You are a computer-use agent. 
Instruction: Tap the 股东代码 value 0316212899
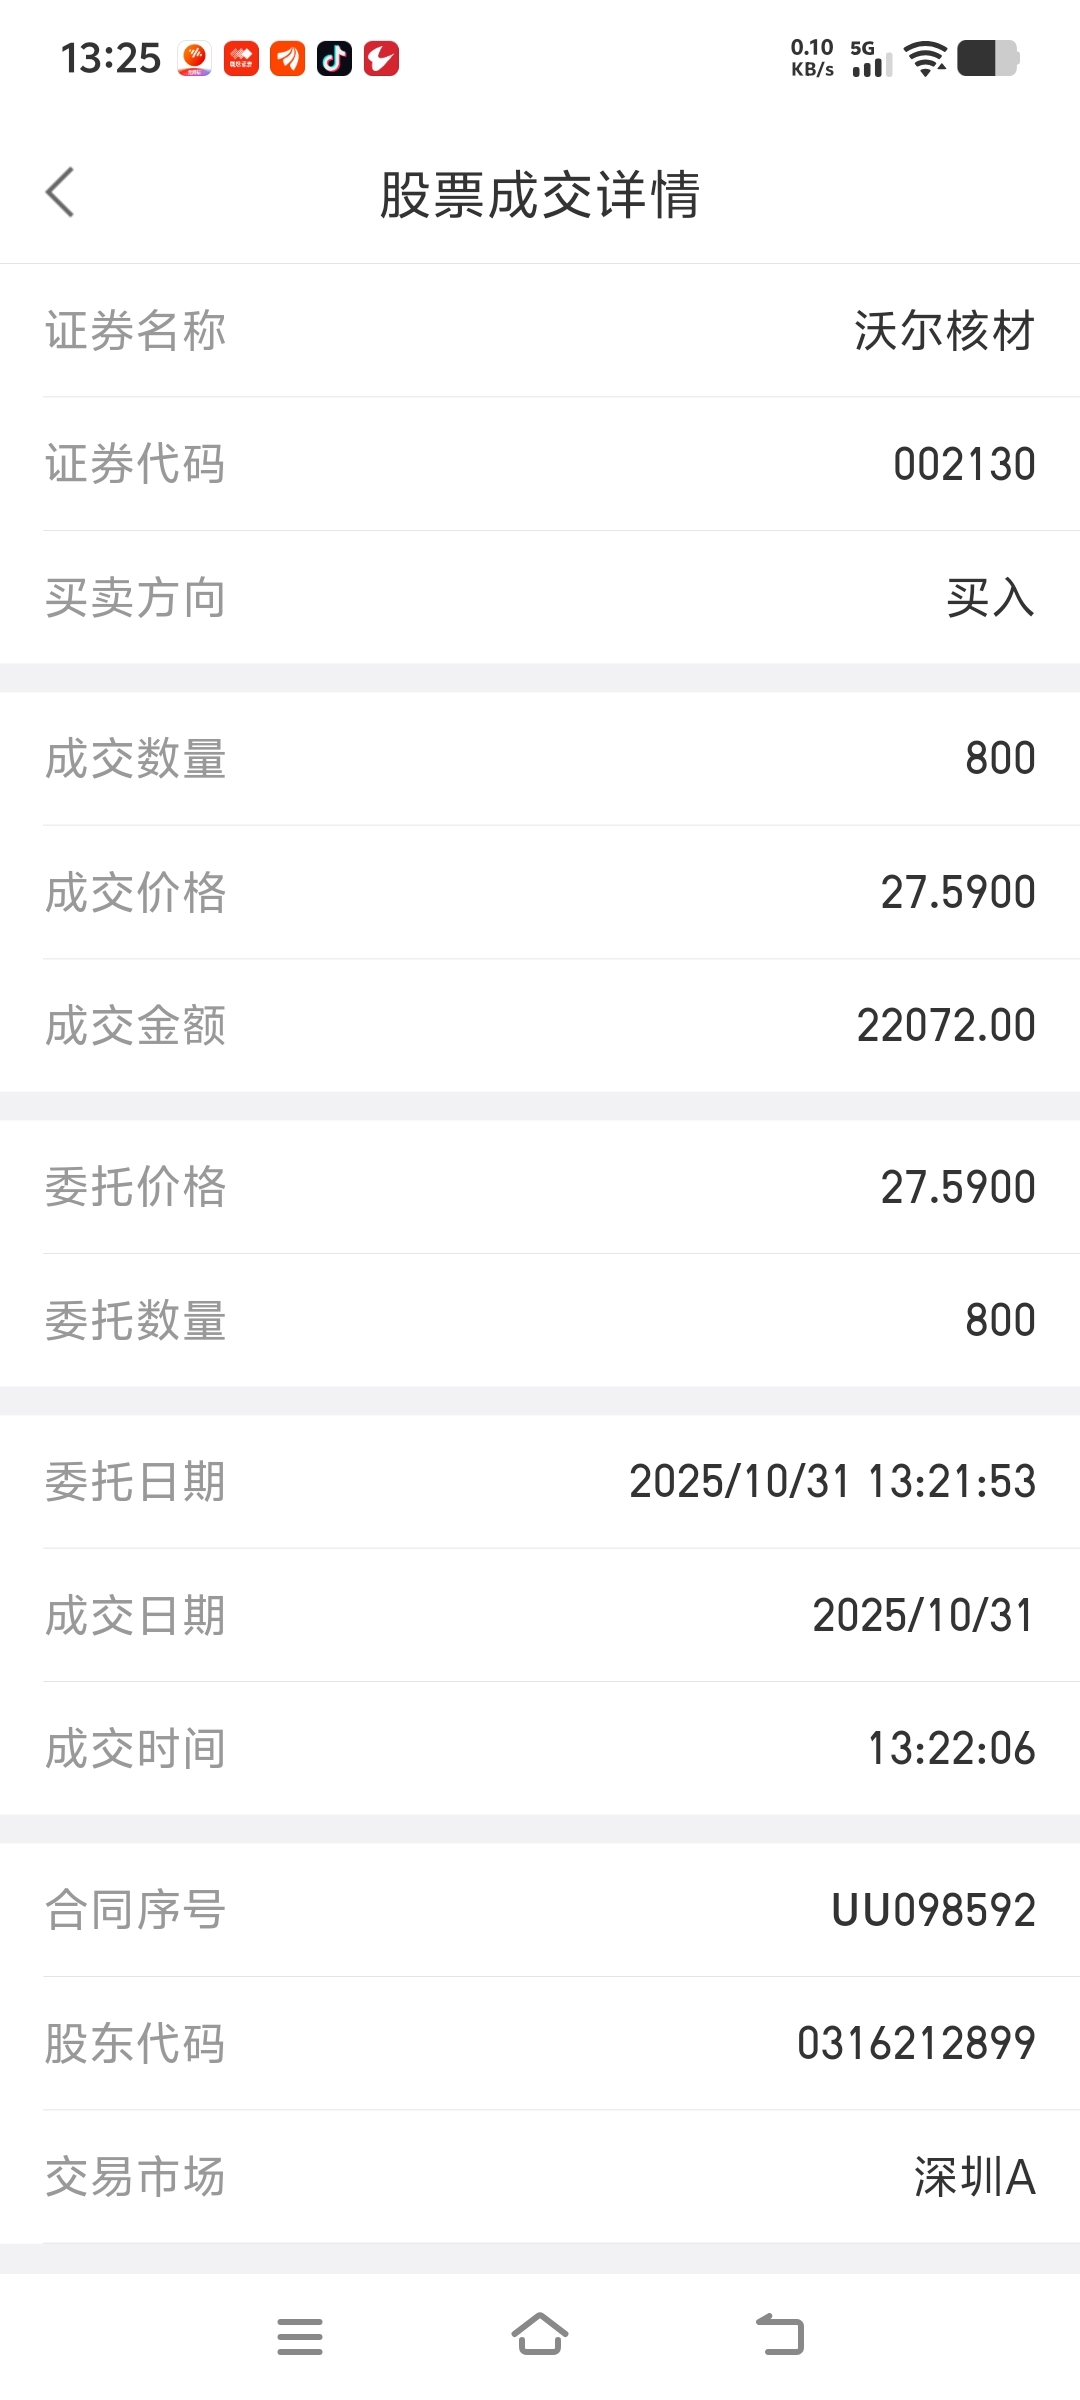tap(916, 2044)
